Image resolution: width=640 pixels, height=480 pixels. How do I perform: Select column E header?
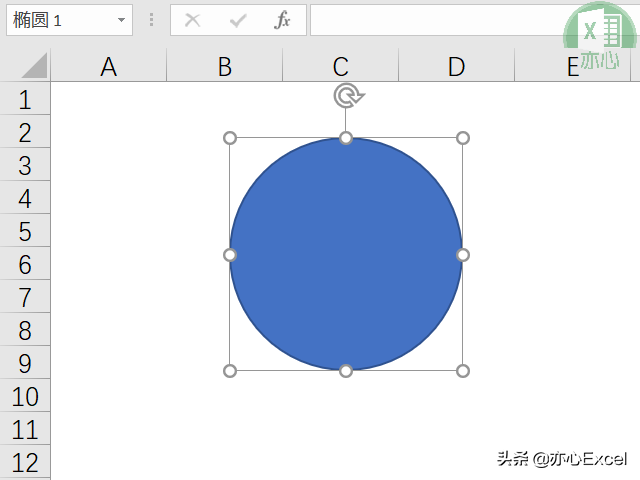[x=573, y=66]
